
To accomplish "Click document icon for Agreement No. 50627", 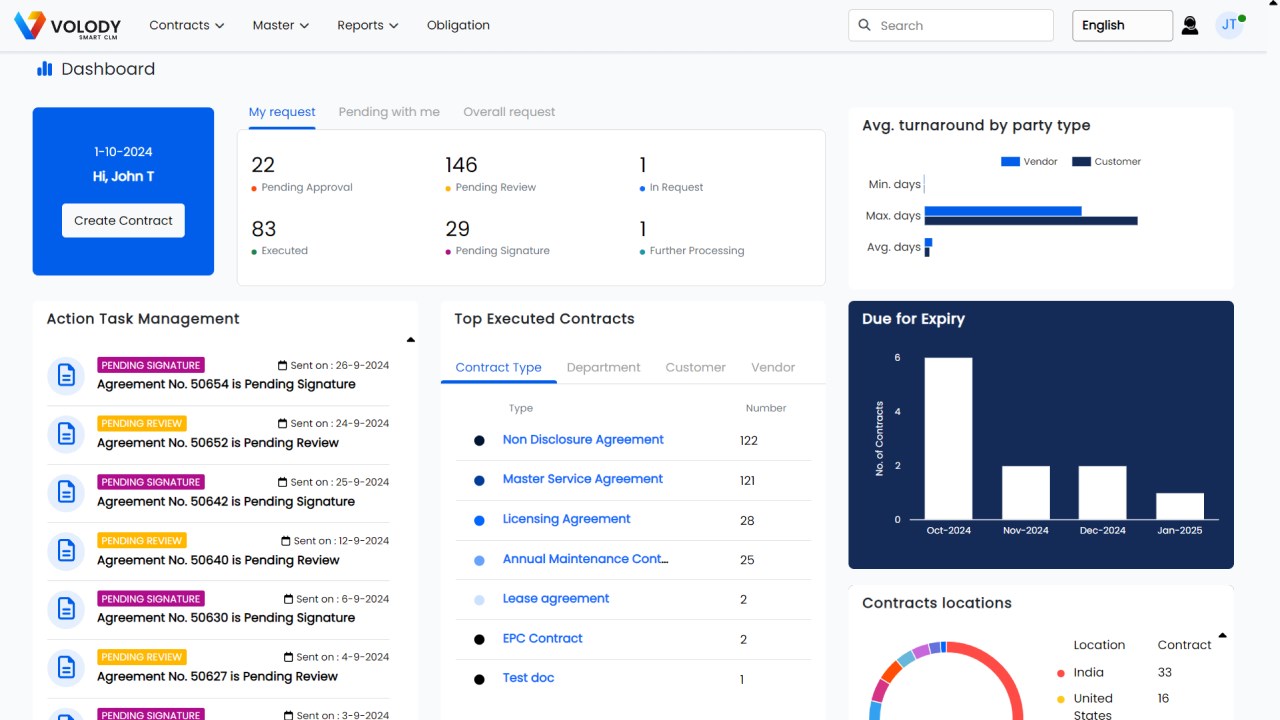I will point(66,667).
